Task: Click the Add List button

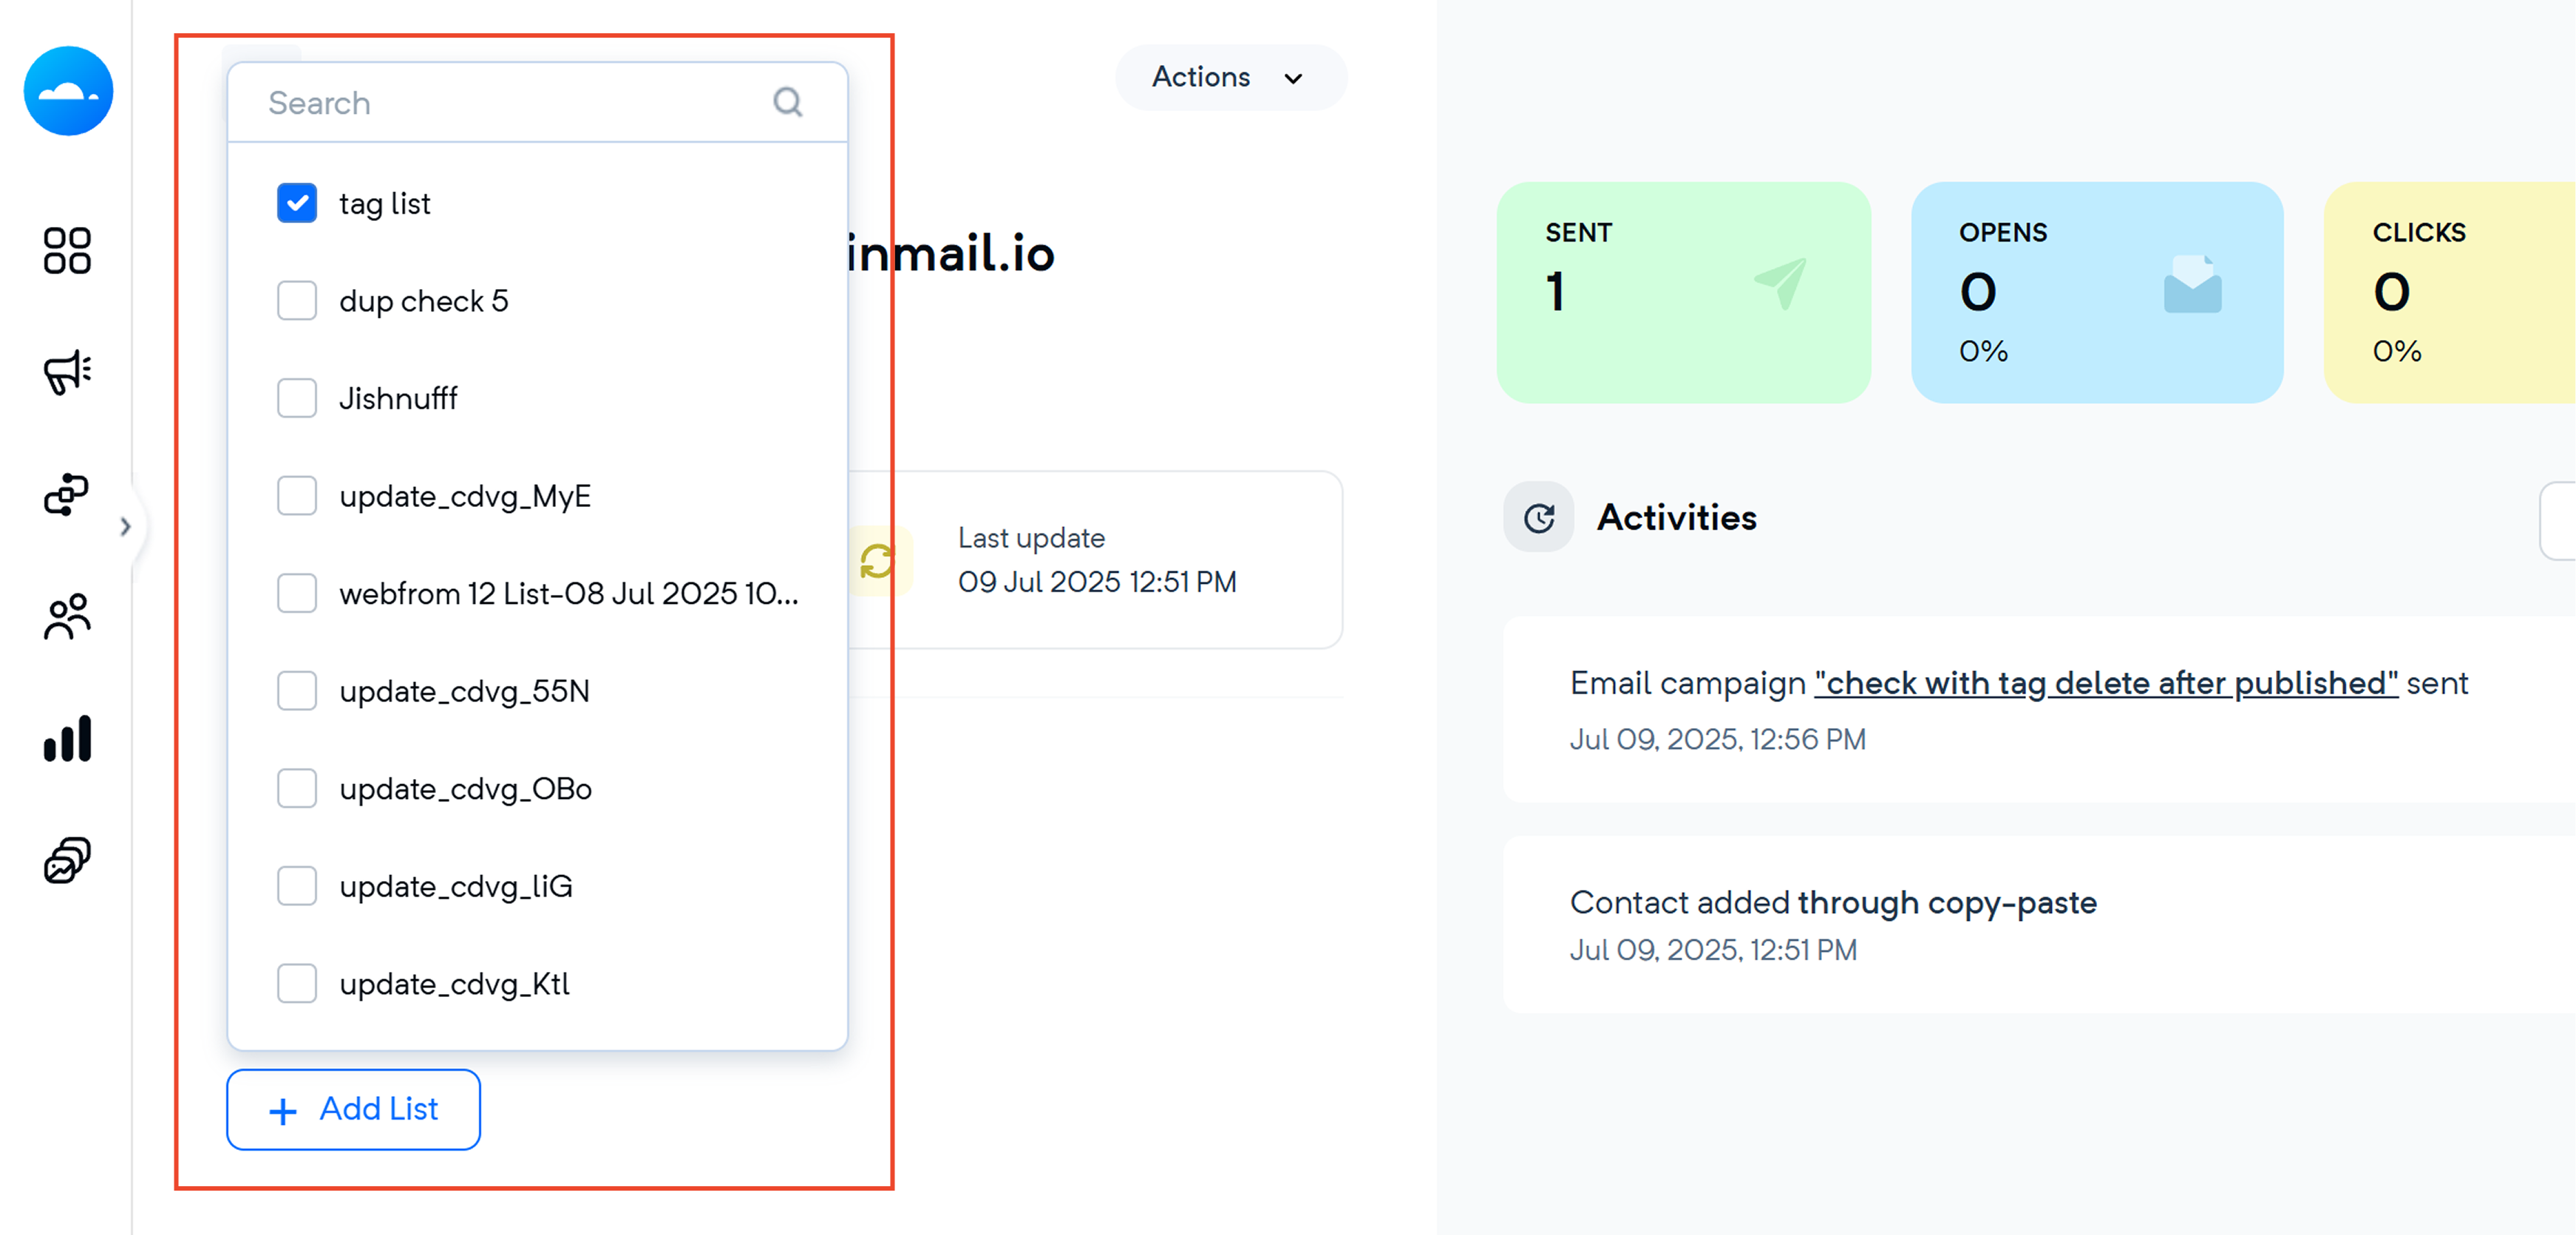Action: (x=353, y=1109)
